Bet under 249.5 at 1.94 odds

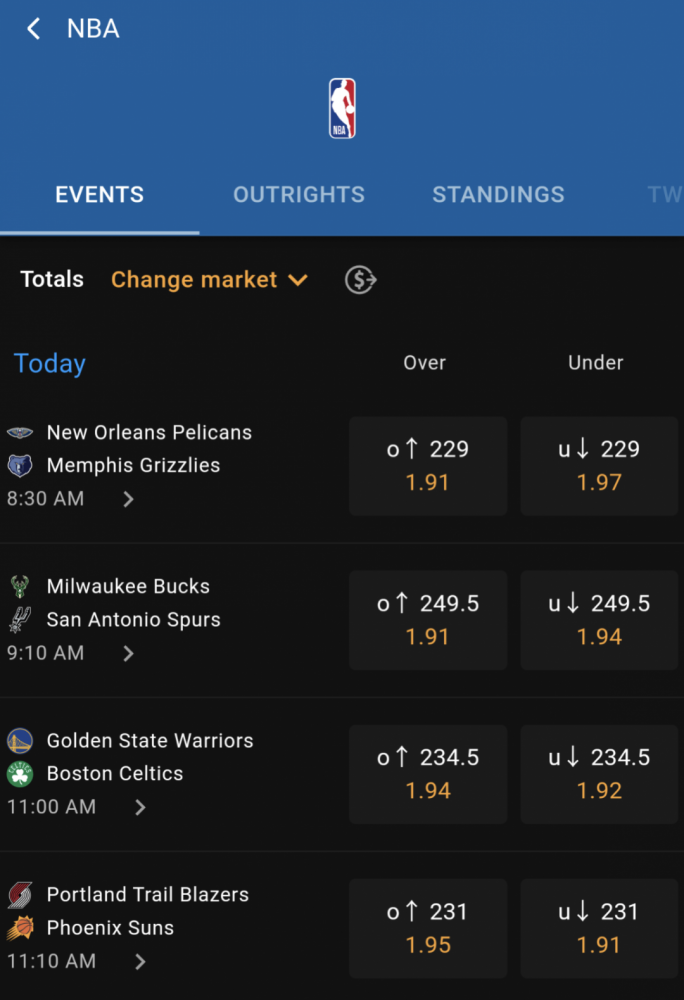coord(599,621)
